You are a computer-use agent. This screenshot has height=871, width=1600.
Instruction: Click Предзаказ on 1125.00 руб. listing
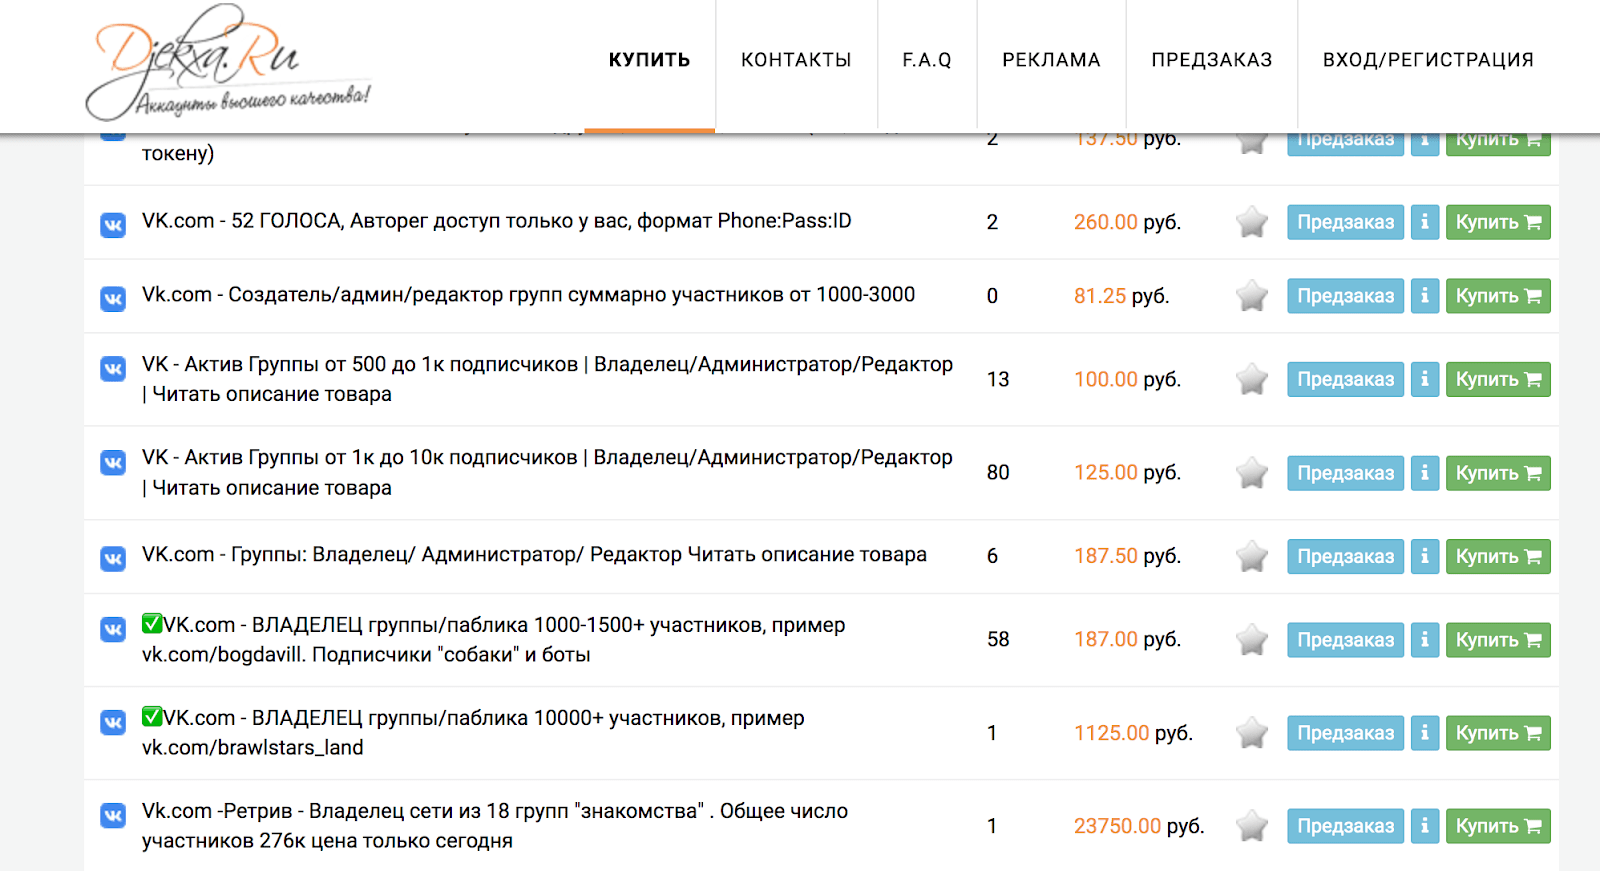point(1345,733)
